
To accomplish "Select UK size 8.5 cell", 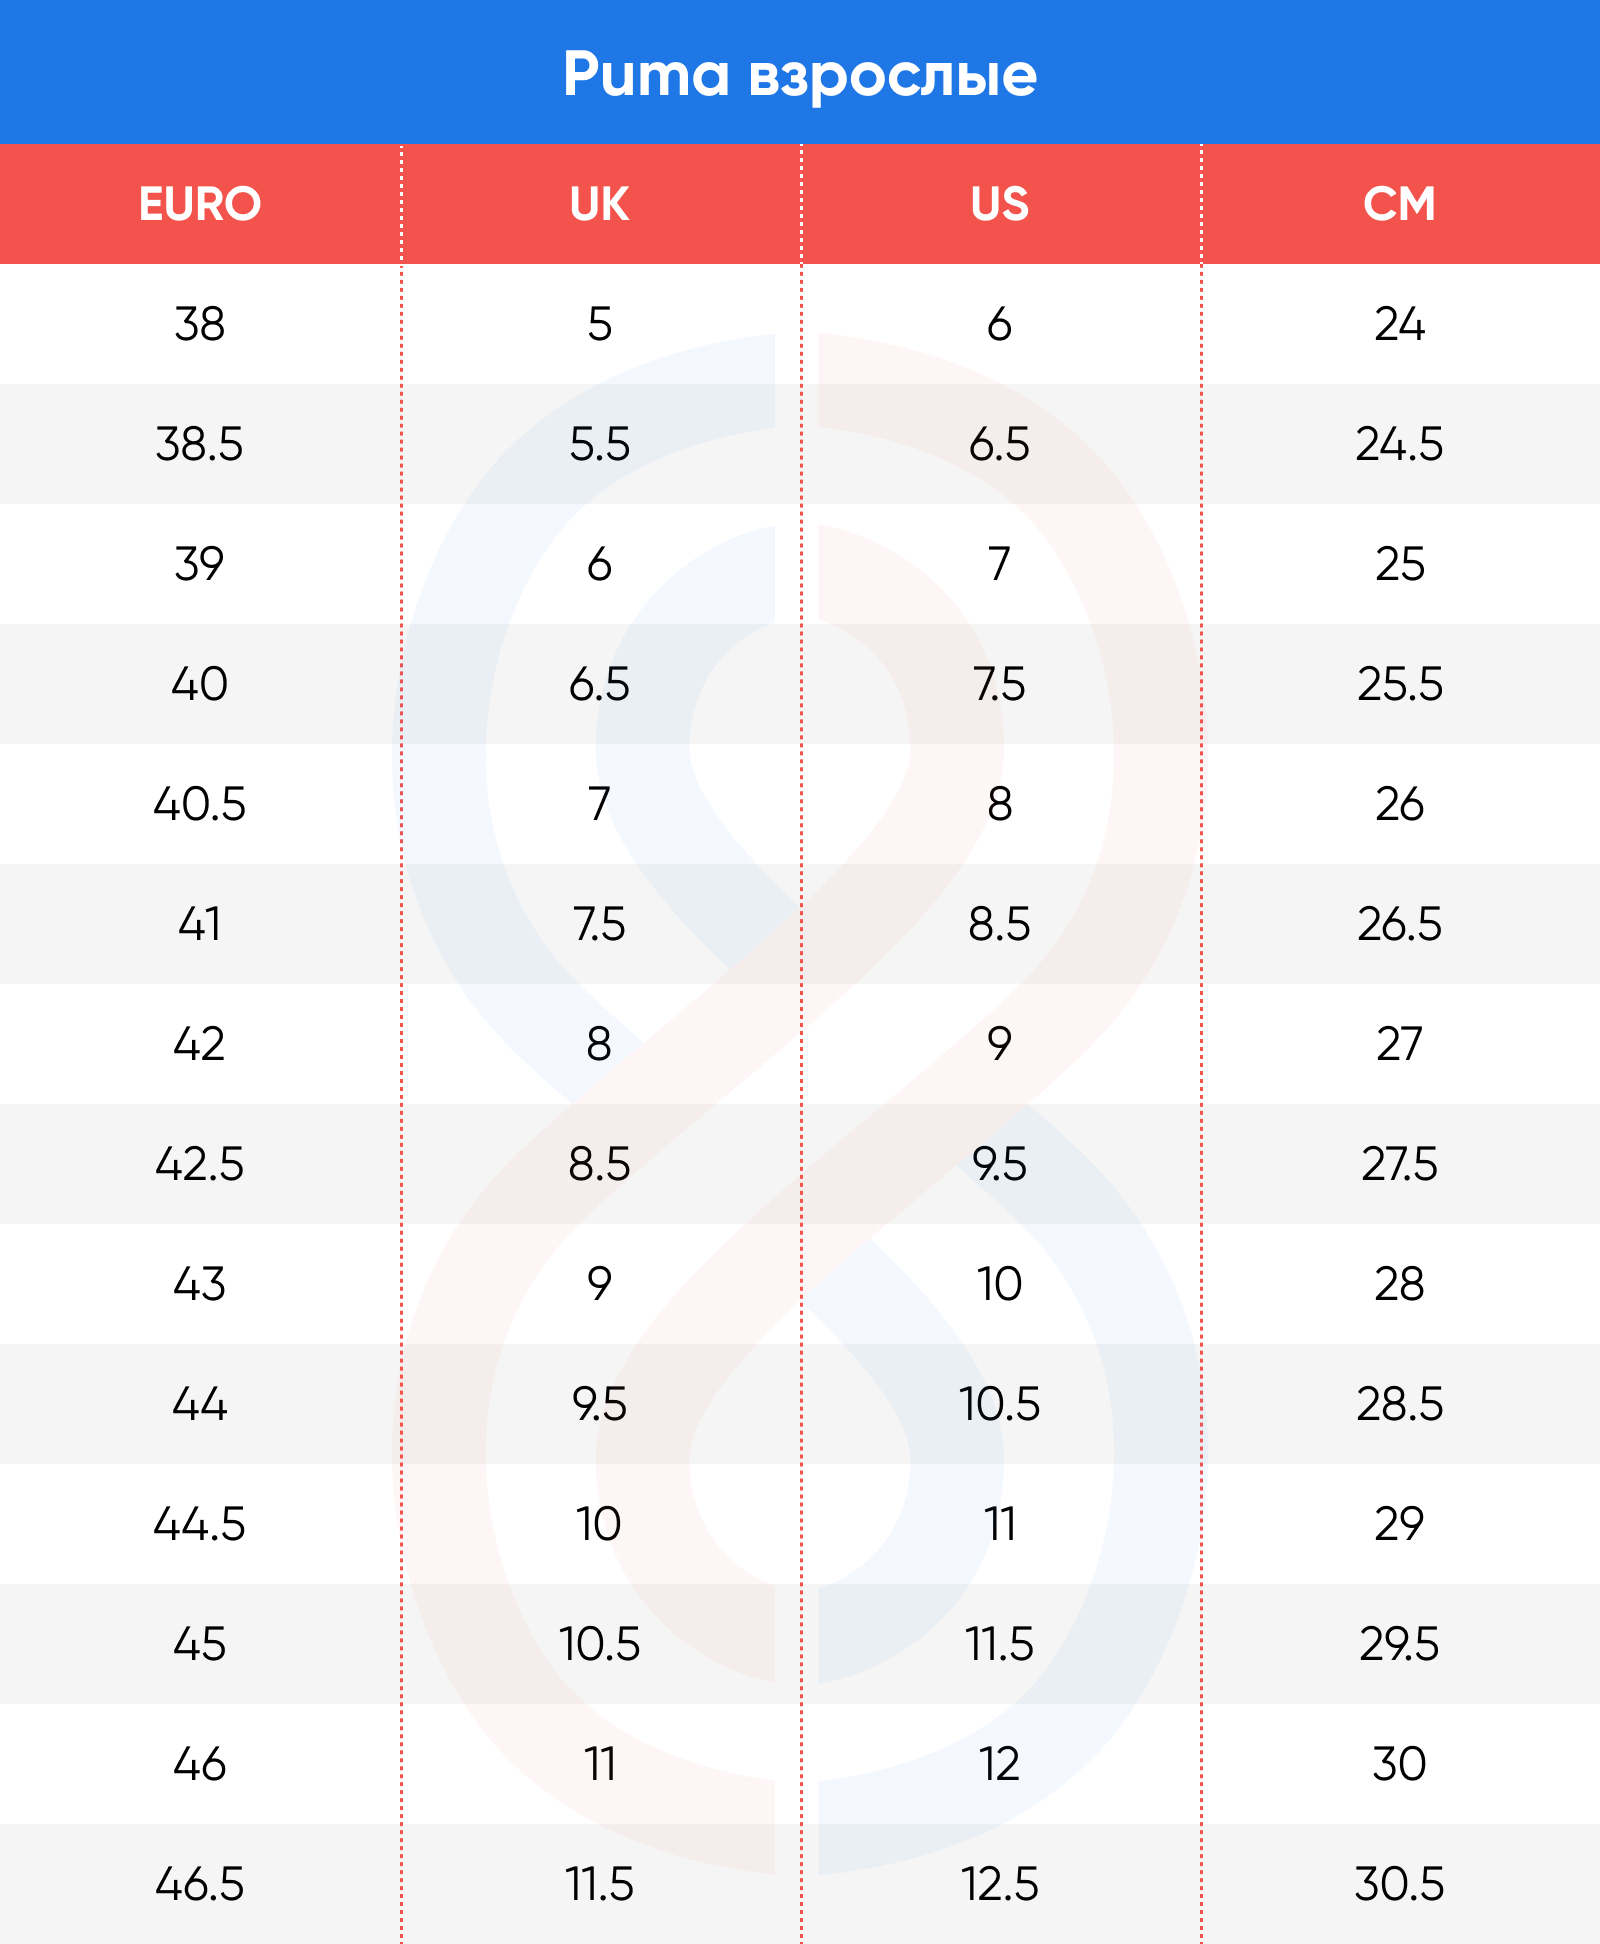I will pos(600,1164).
